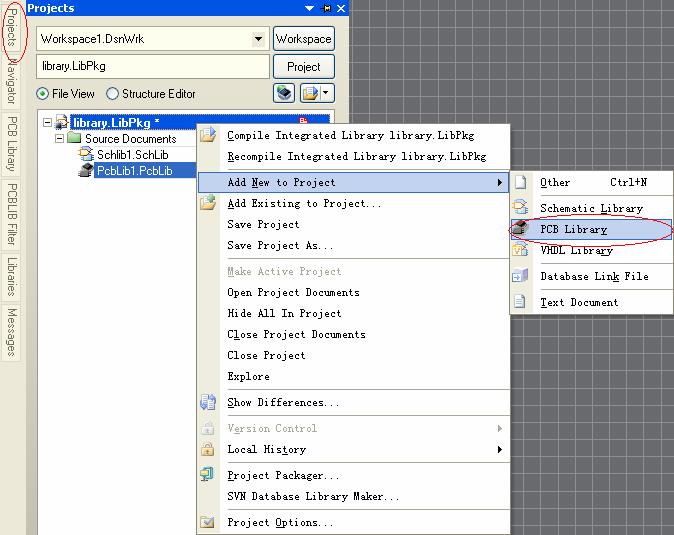Switch to the Navigator side tab
This screenshot has height=535, width=674.
point(12,82)
